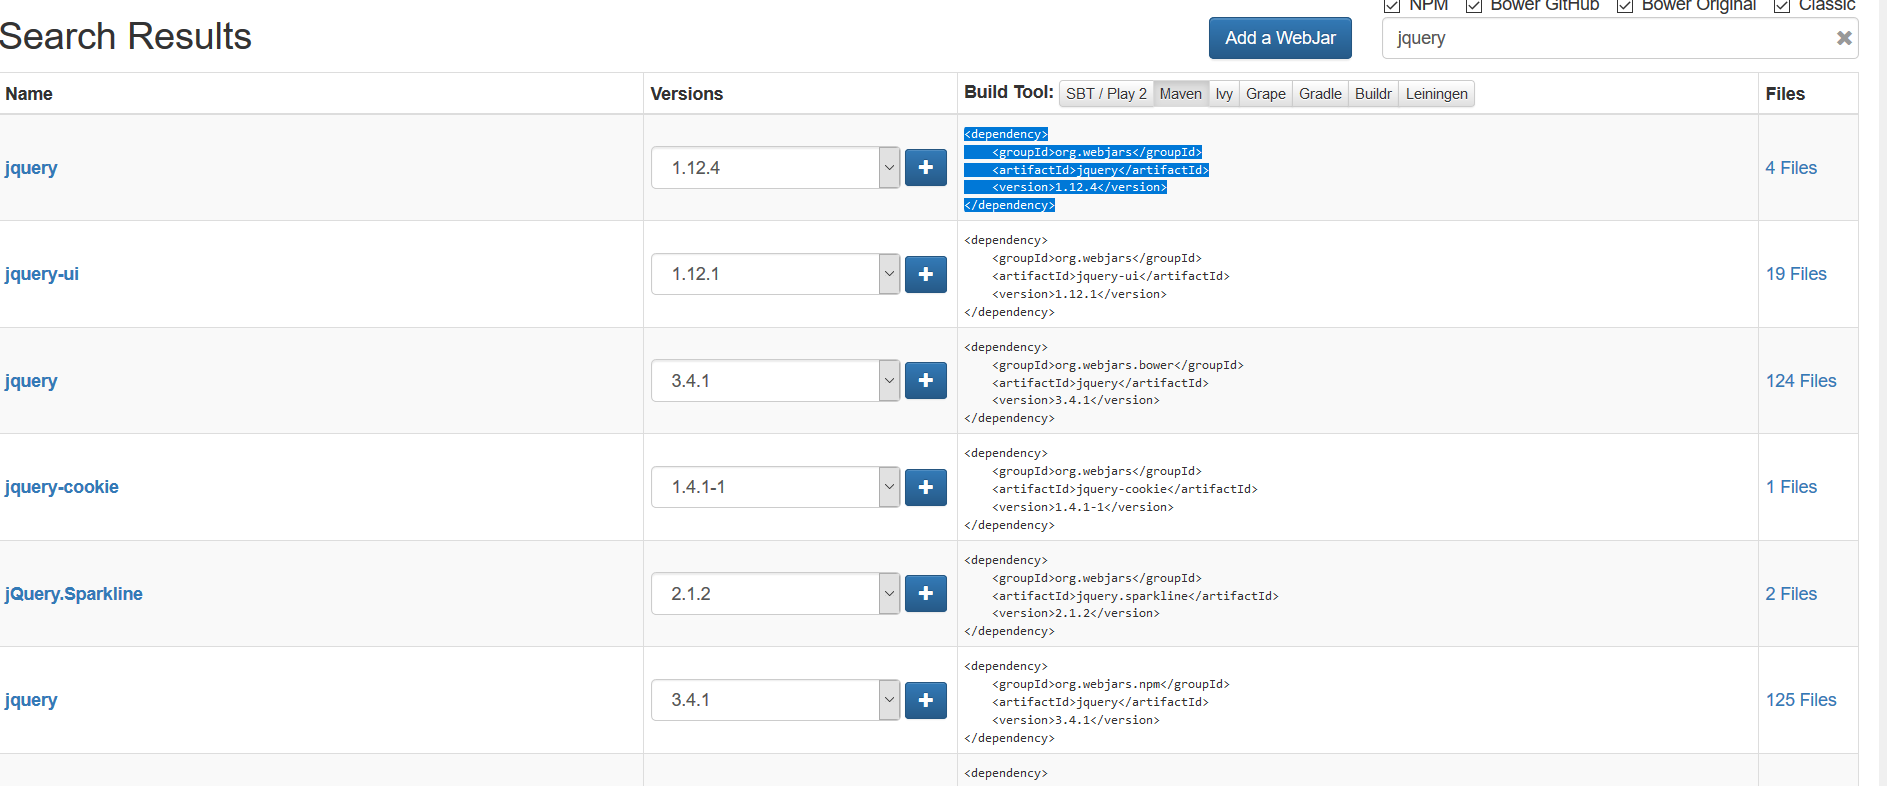1887x786 pixels.
Task: Open the 19 Files link
Action: tap(1796, 274)
